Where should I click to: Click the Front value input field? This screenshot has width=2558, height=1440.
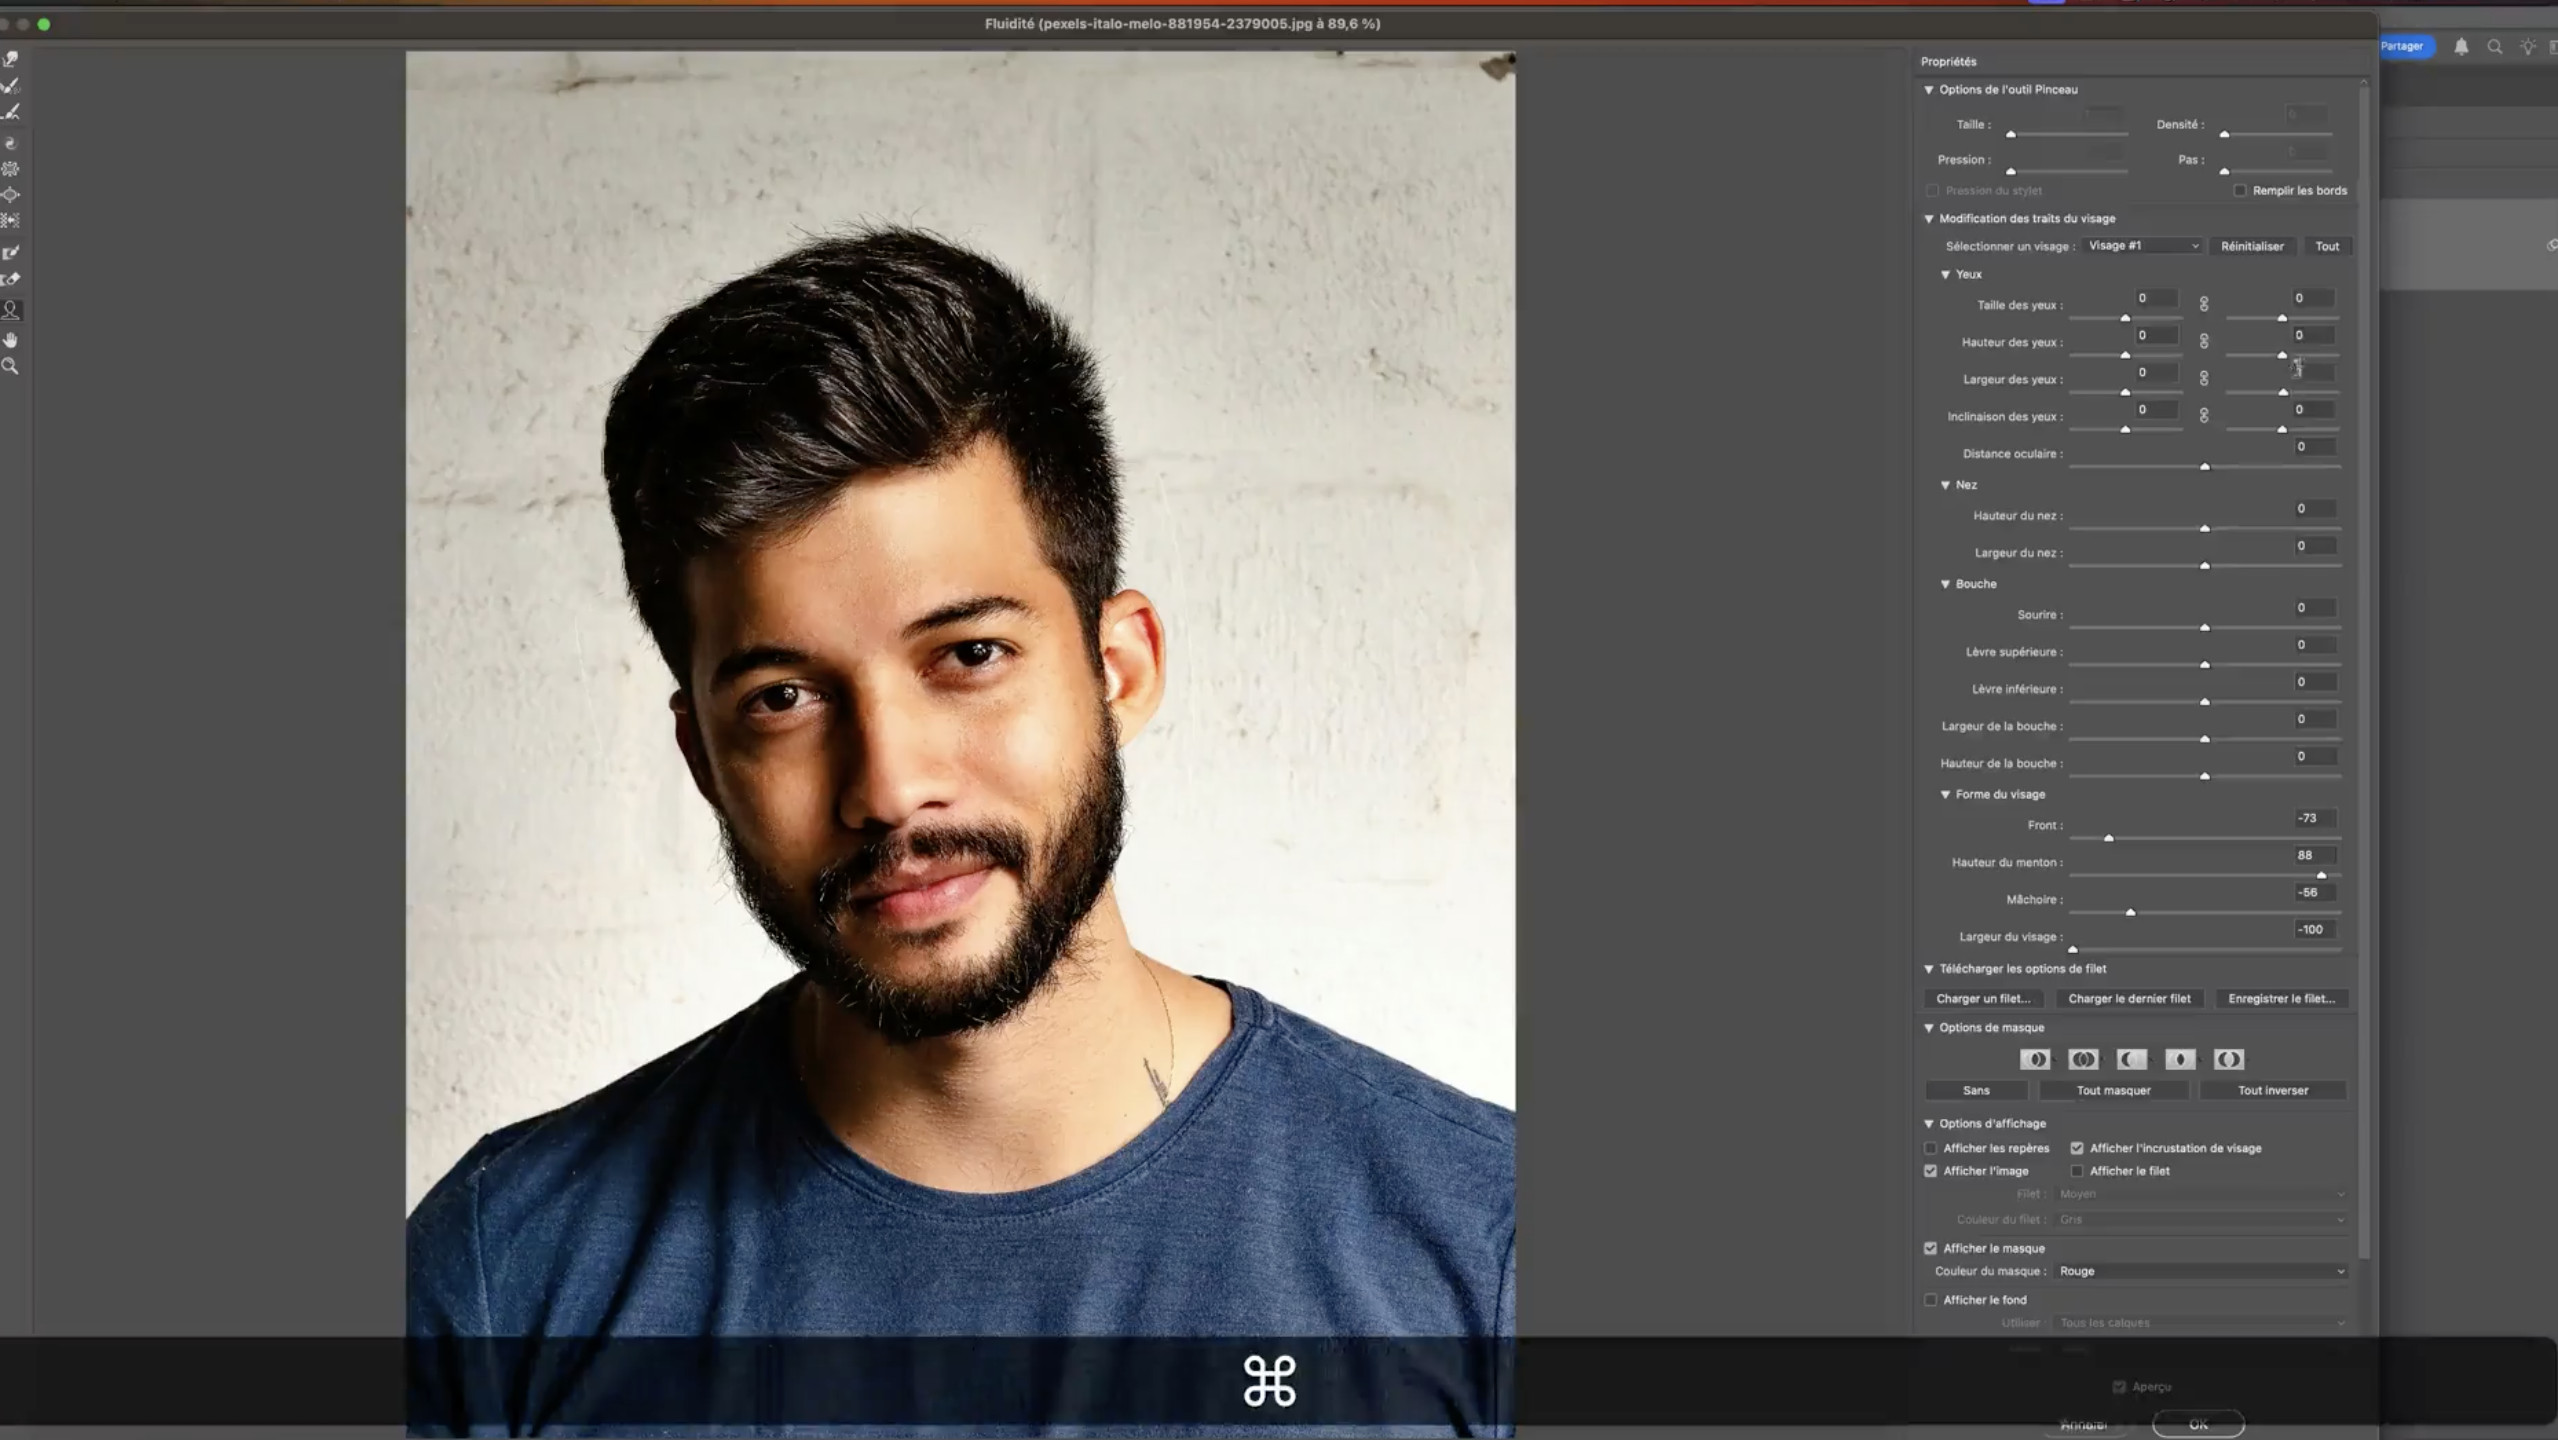2314,818
